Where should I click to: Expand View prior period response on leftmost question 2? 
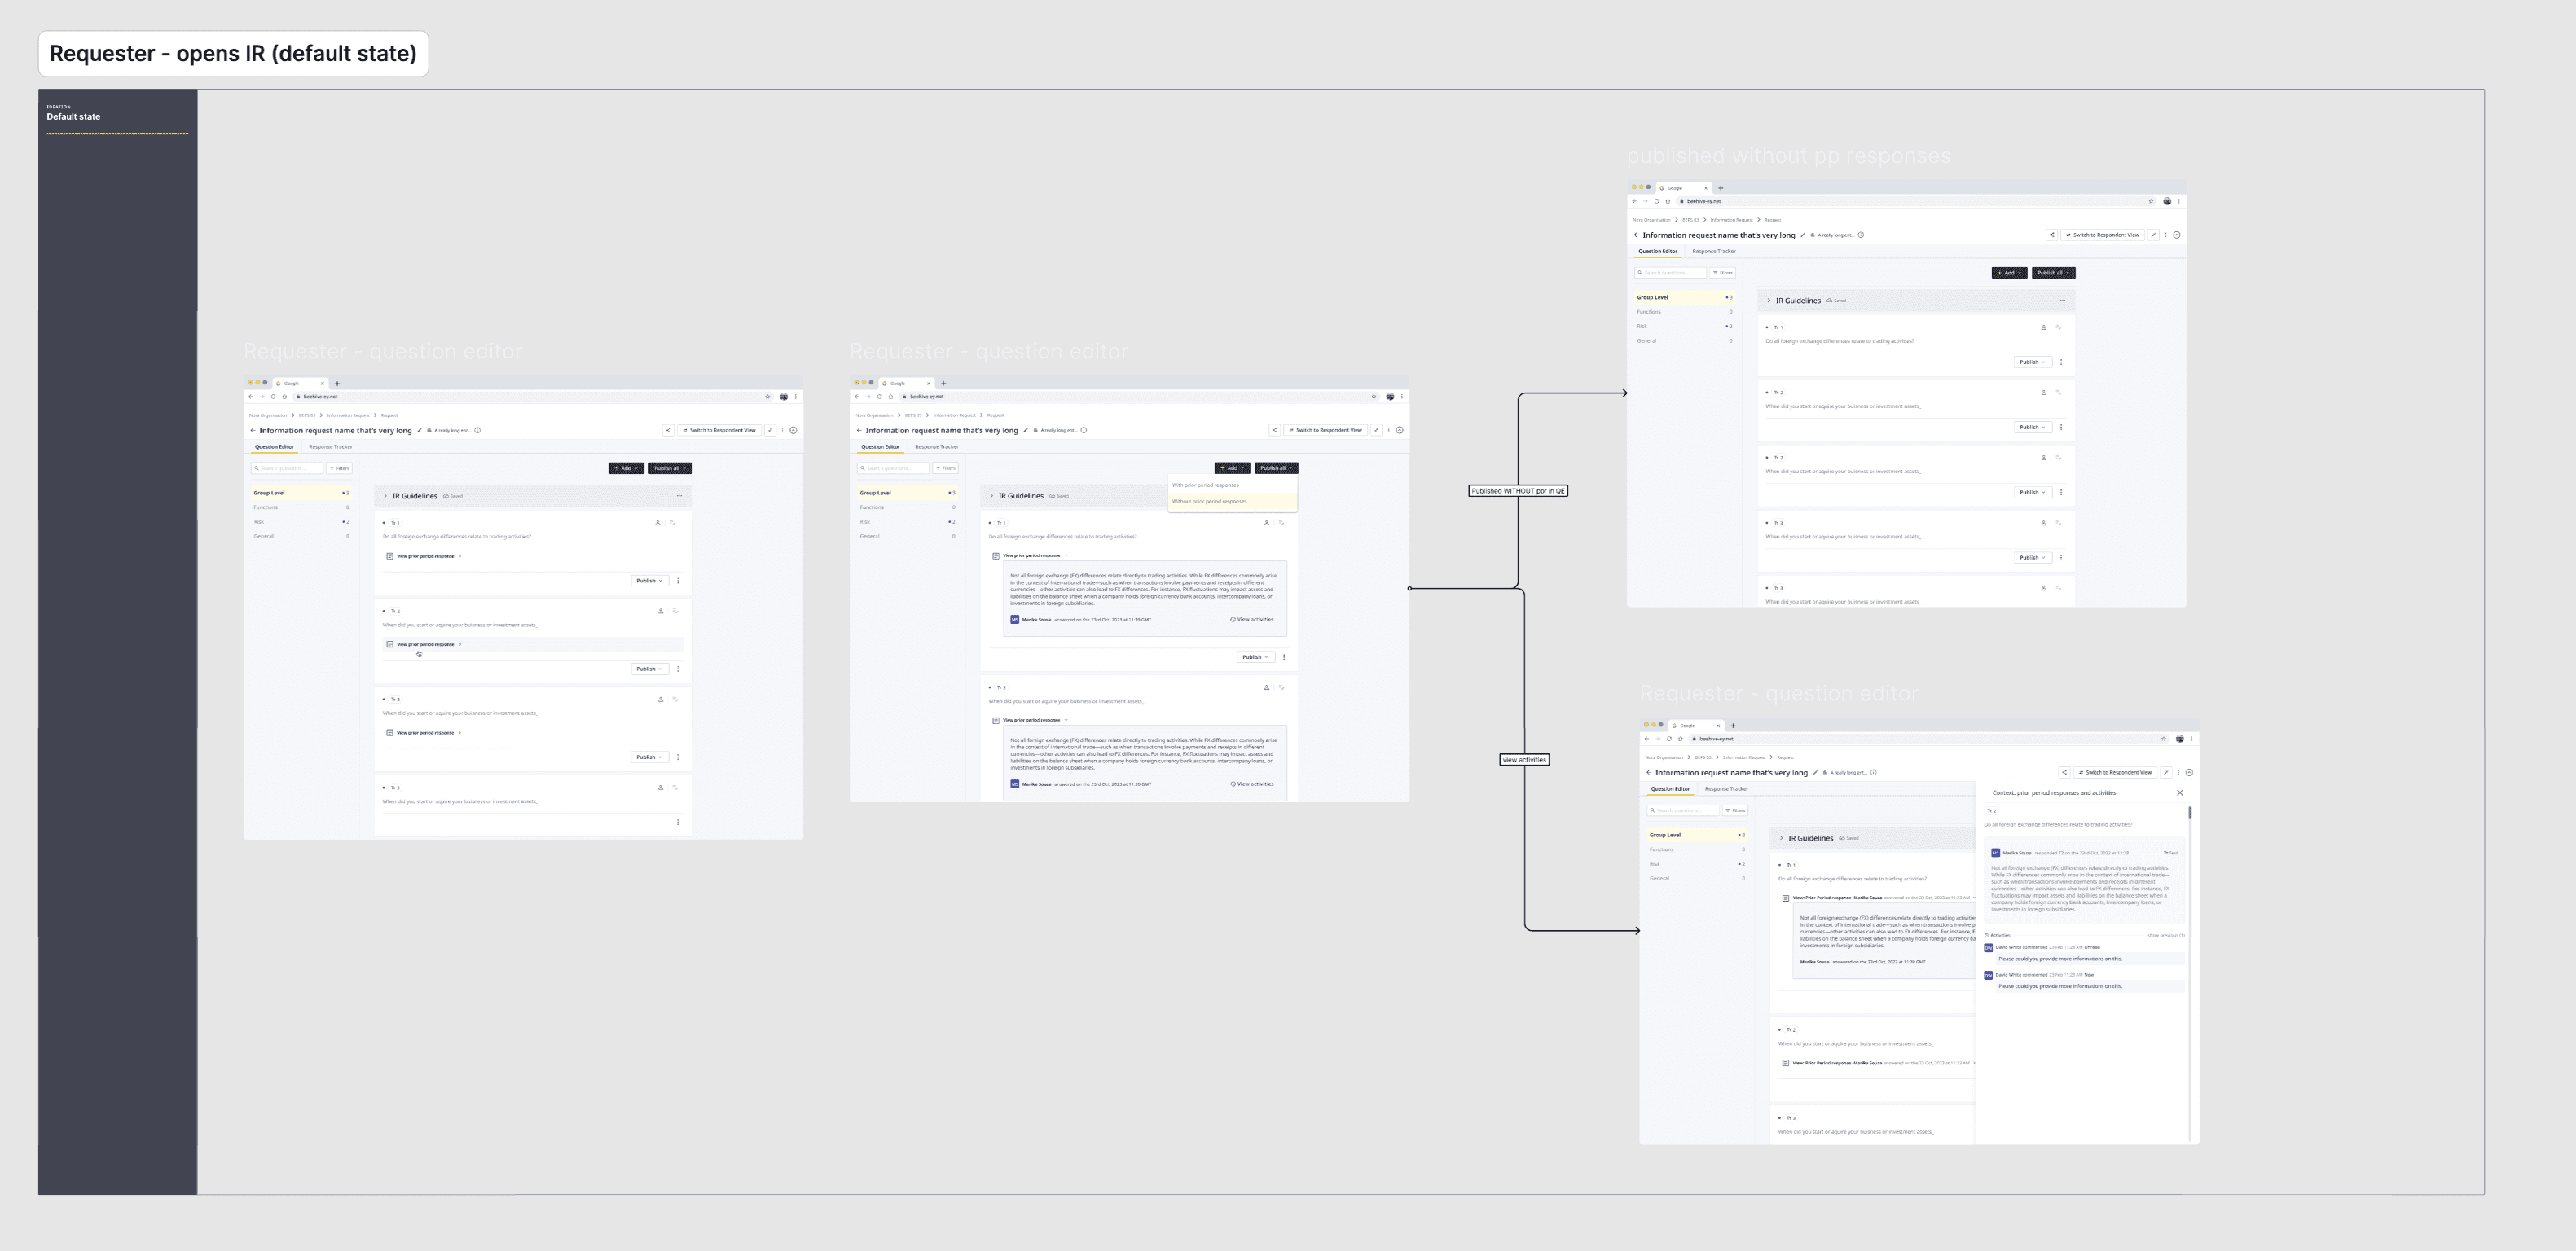[x=425, y=644]
